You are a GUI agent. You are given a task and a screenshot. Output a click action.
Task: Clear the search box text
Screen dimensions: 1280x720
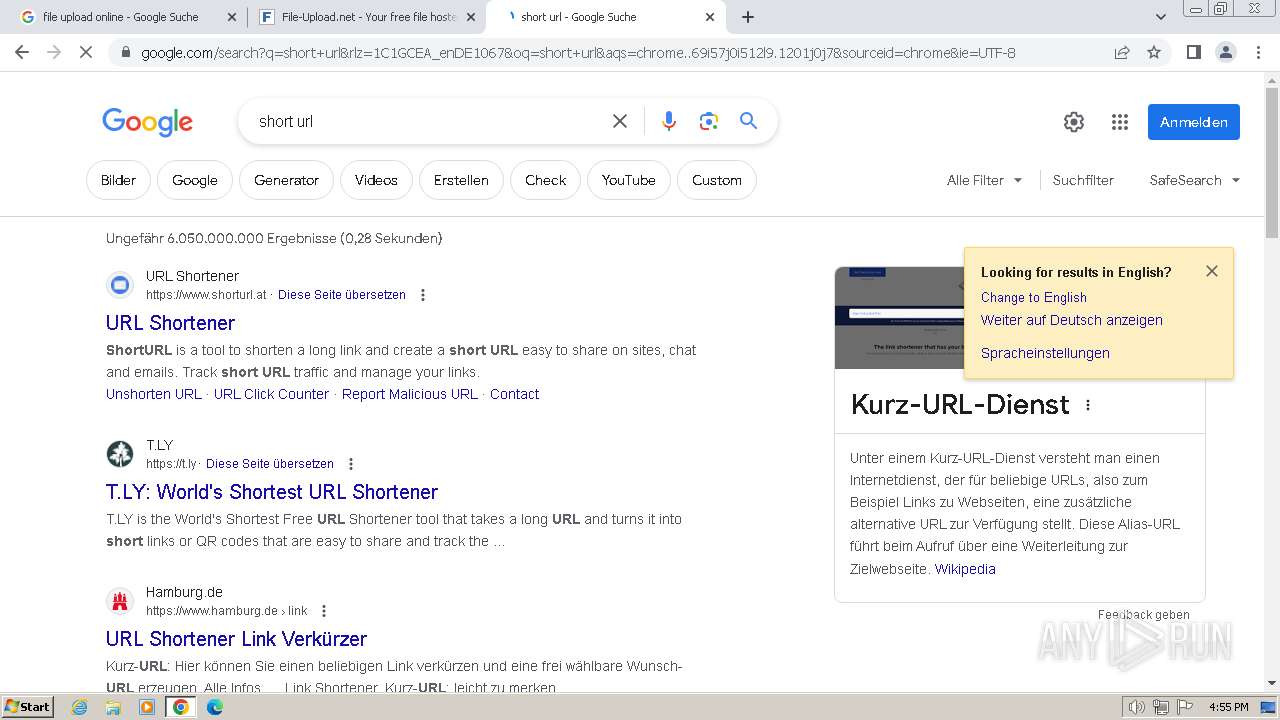tap(620, 121)
